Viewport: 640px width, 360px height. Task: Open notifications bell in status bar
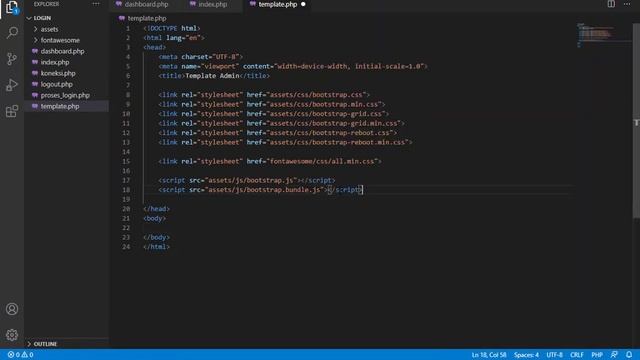click(x=629, y=355)
